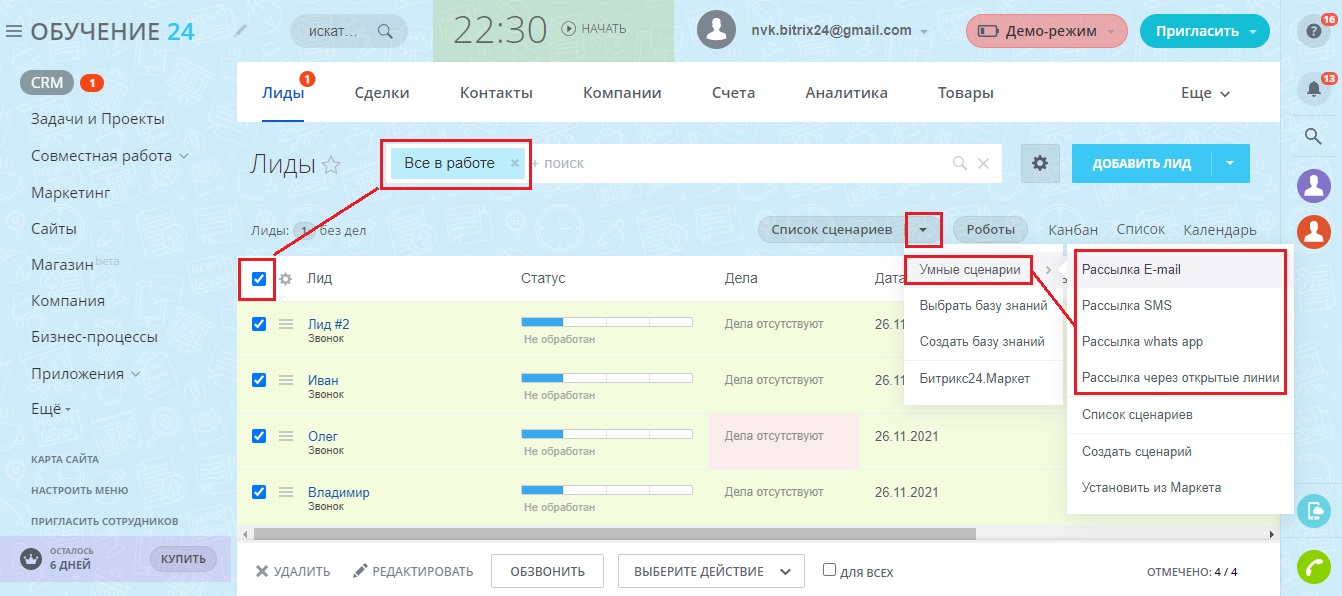Viewport: 1342px width, 596px height.
Task: Add Лиды page to favorites with star
Action: 331,166
